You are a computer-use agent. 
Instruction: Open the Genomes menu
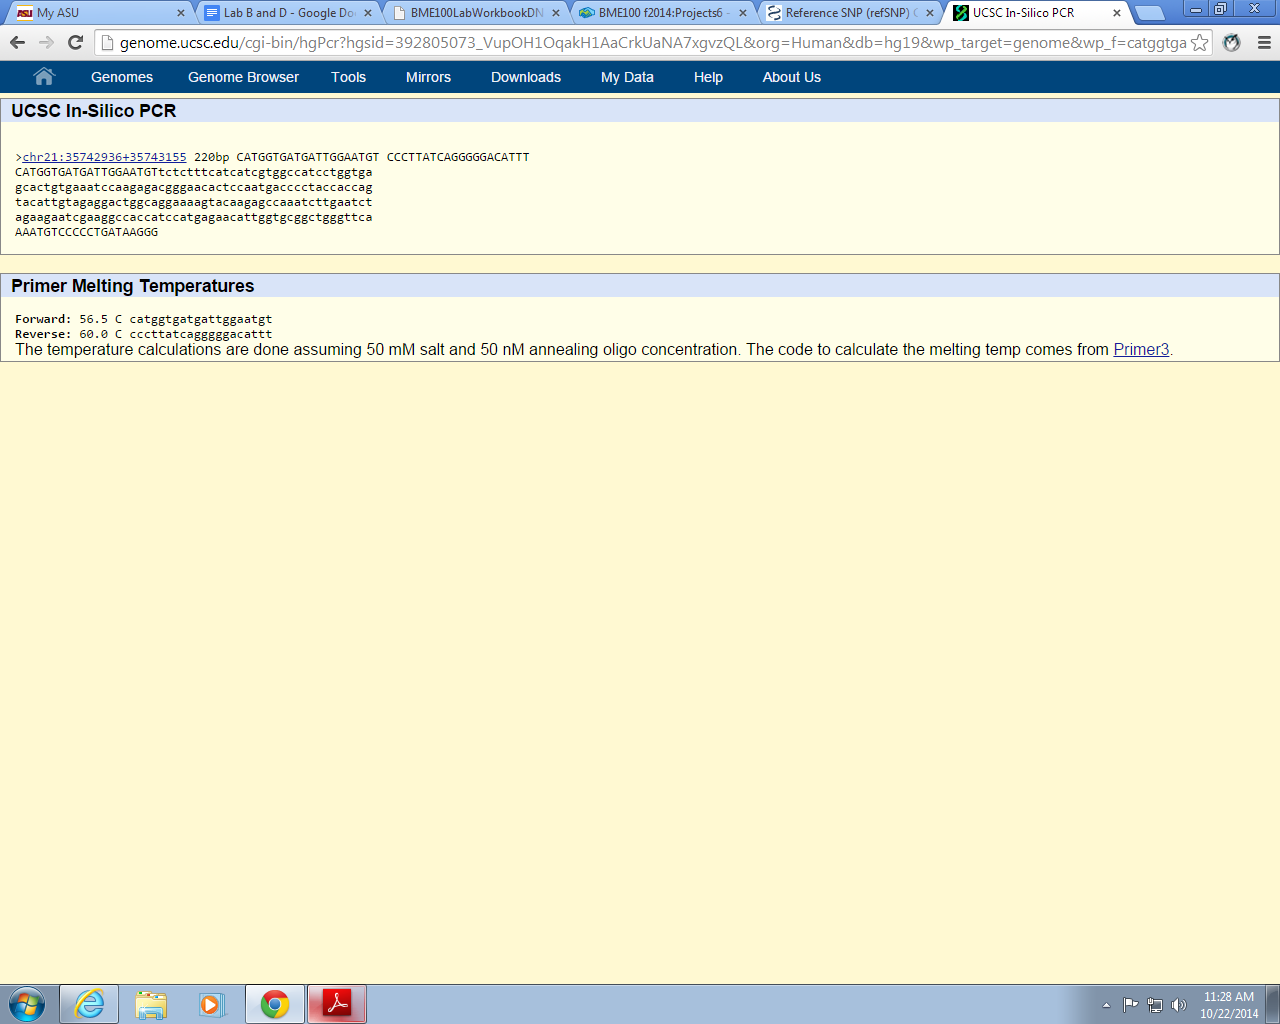coord(122,77)
